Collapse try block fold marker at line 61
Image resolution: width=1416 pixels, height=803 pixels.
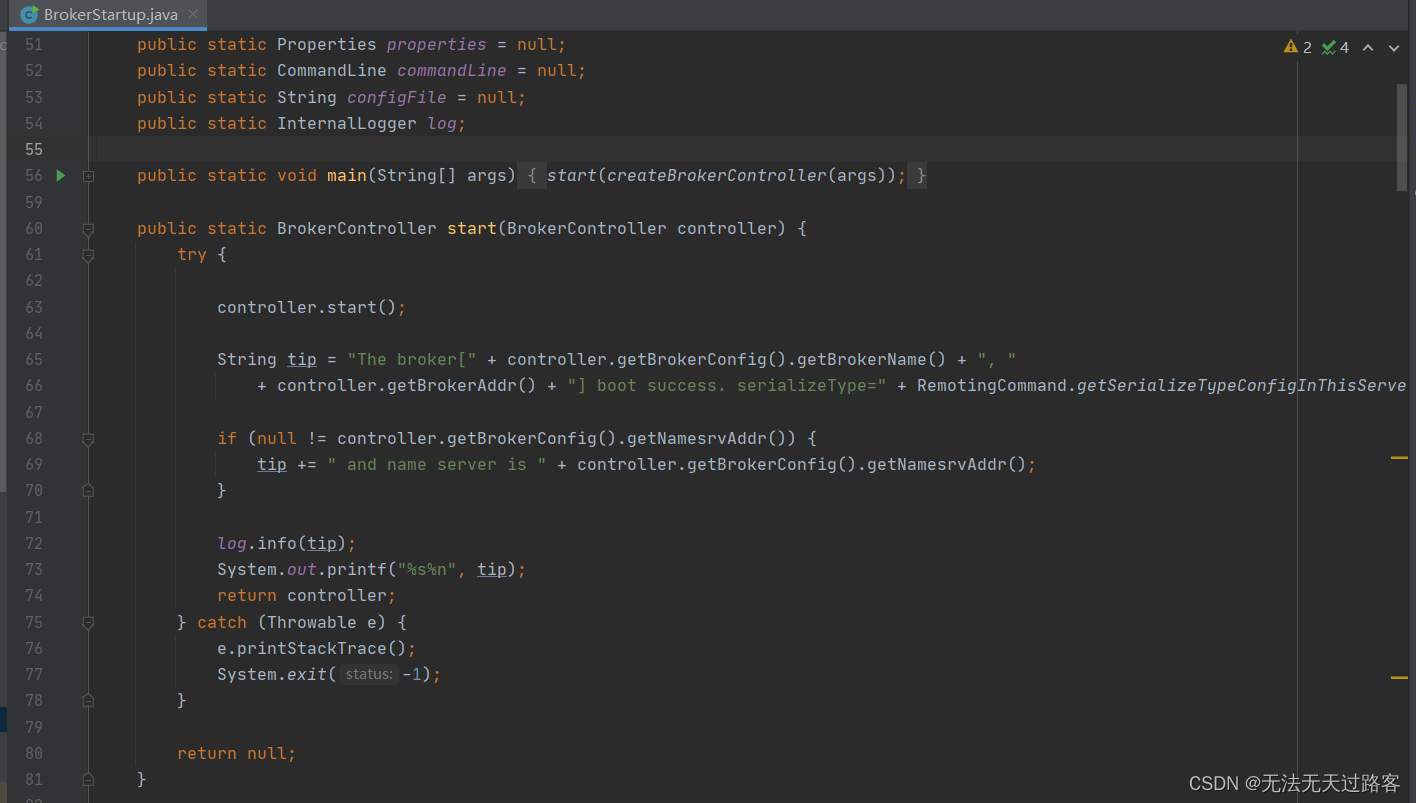[88, 255]
